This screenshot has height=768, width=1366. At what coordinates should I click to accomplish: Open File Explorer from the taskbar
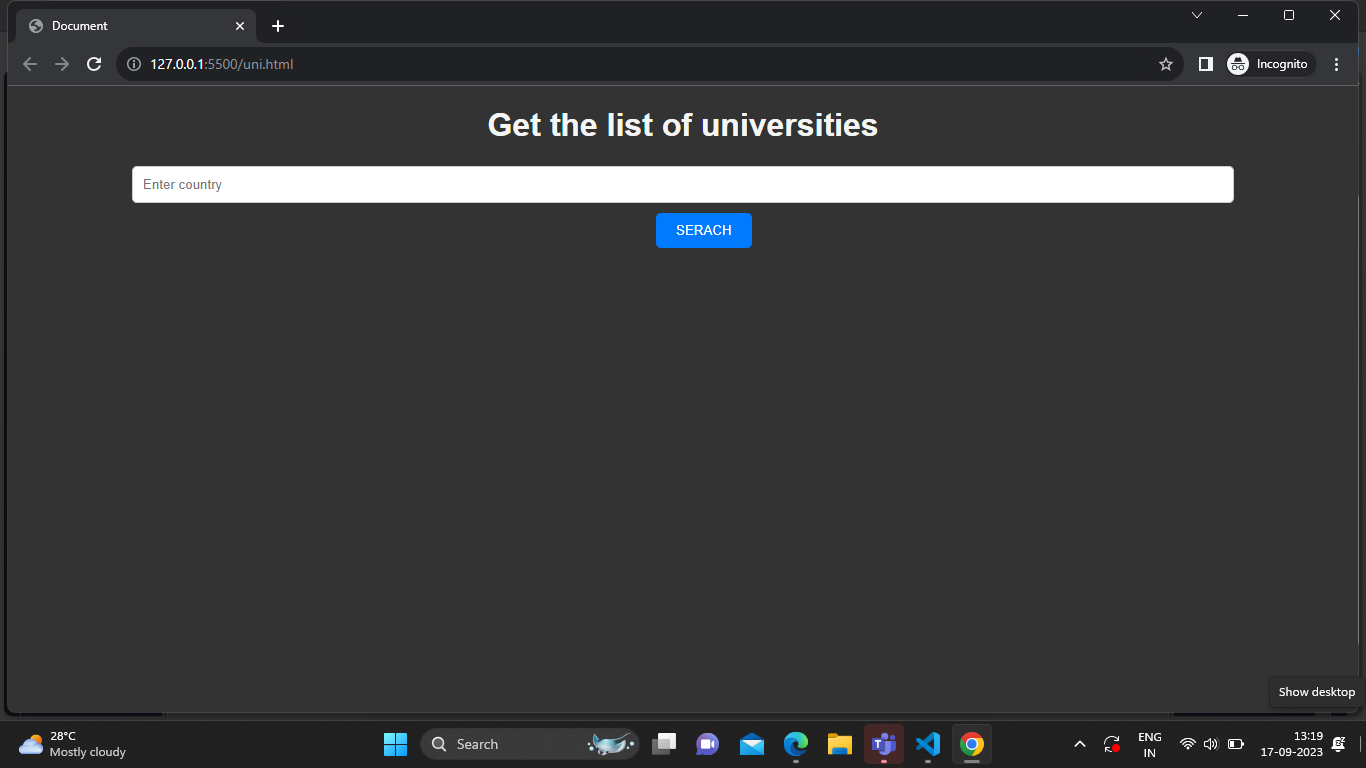[839, 744]
